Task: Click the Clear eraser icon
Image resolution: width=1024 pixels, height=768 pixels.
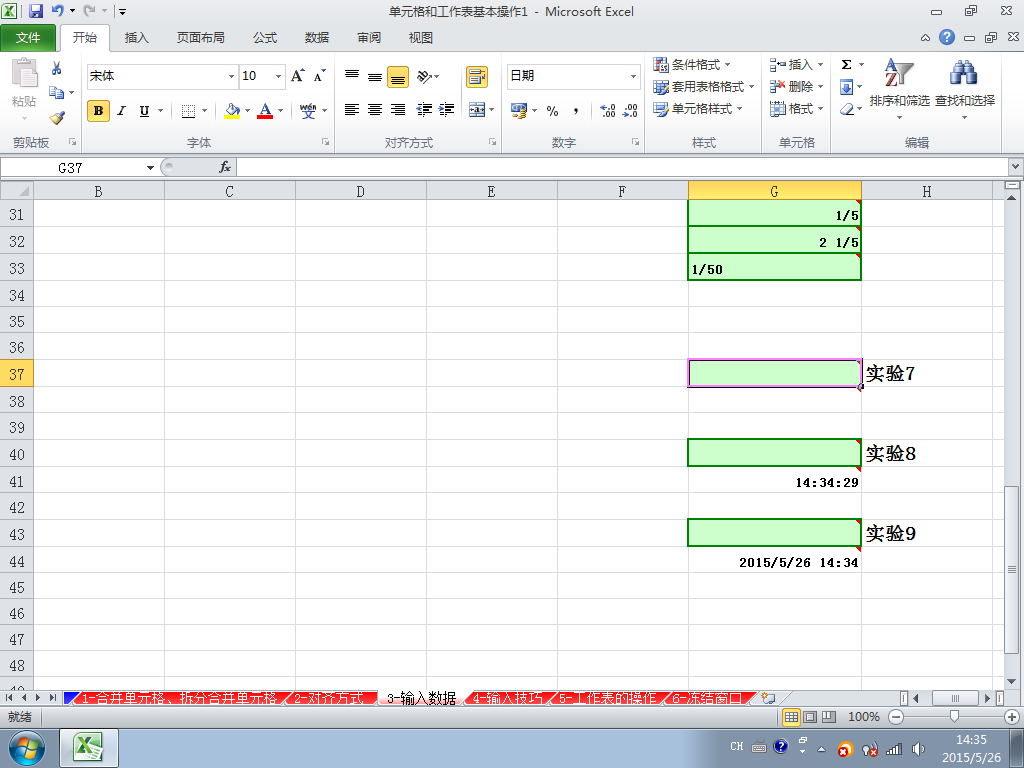Action: (x=847, y=109)
